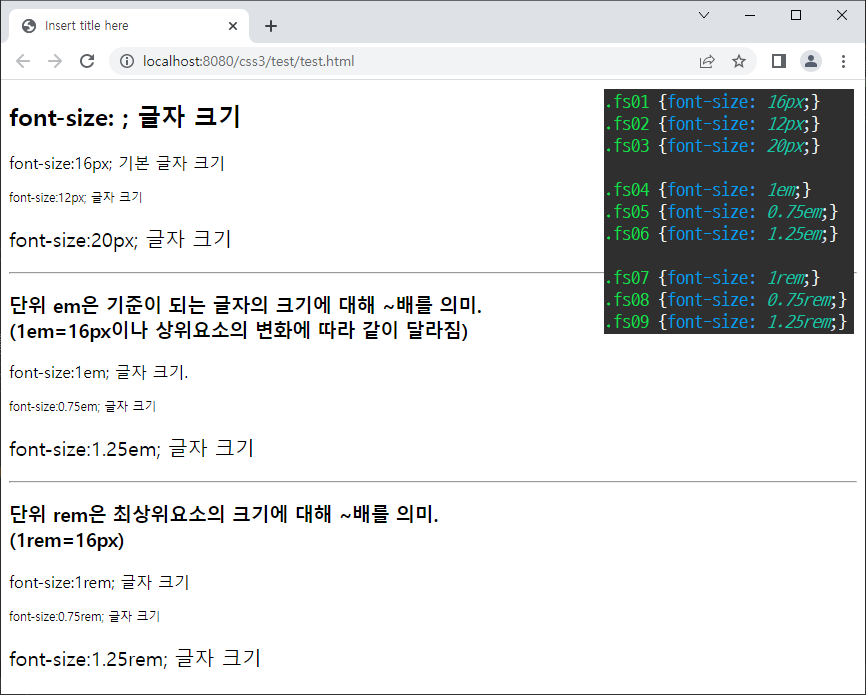
Task: Toggle the browser side panel
Action: tap(779, 61)
